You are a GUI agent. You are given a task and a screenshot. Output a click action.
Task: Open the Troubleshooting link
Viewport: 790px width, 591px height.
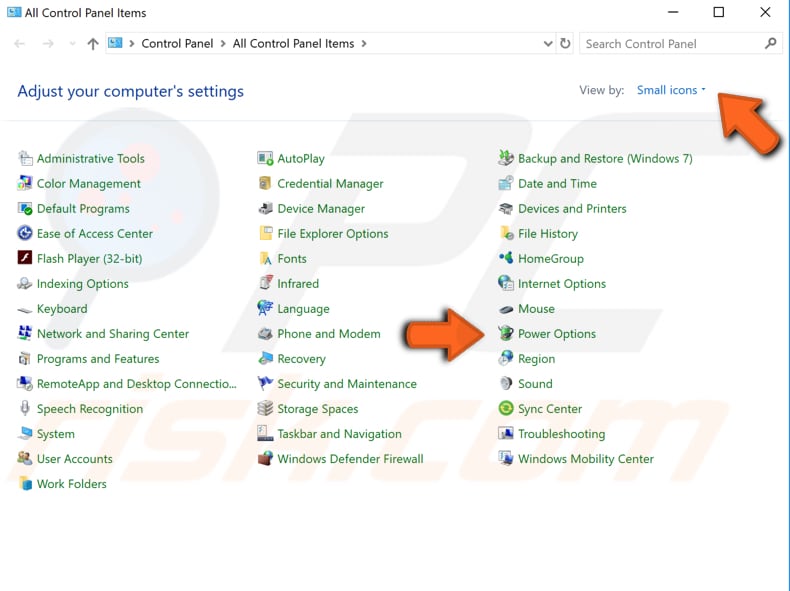pyautogui.click(x=561, y=434)
